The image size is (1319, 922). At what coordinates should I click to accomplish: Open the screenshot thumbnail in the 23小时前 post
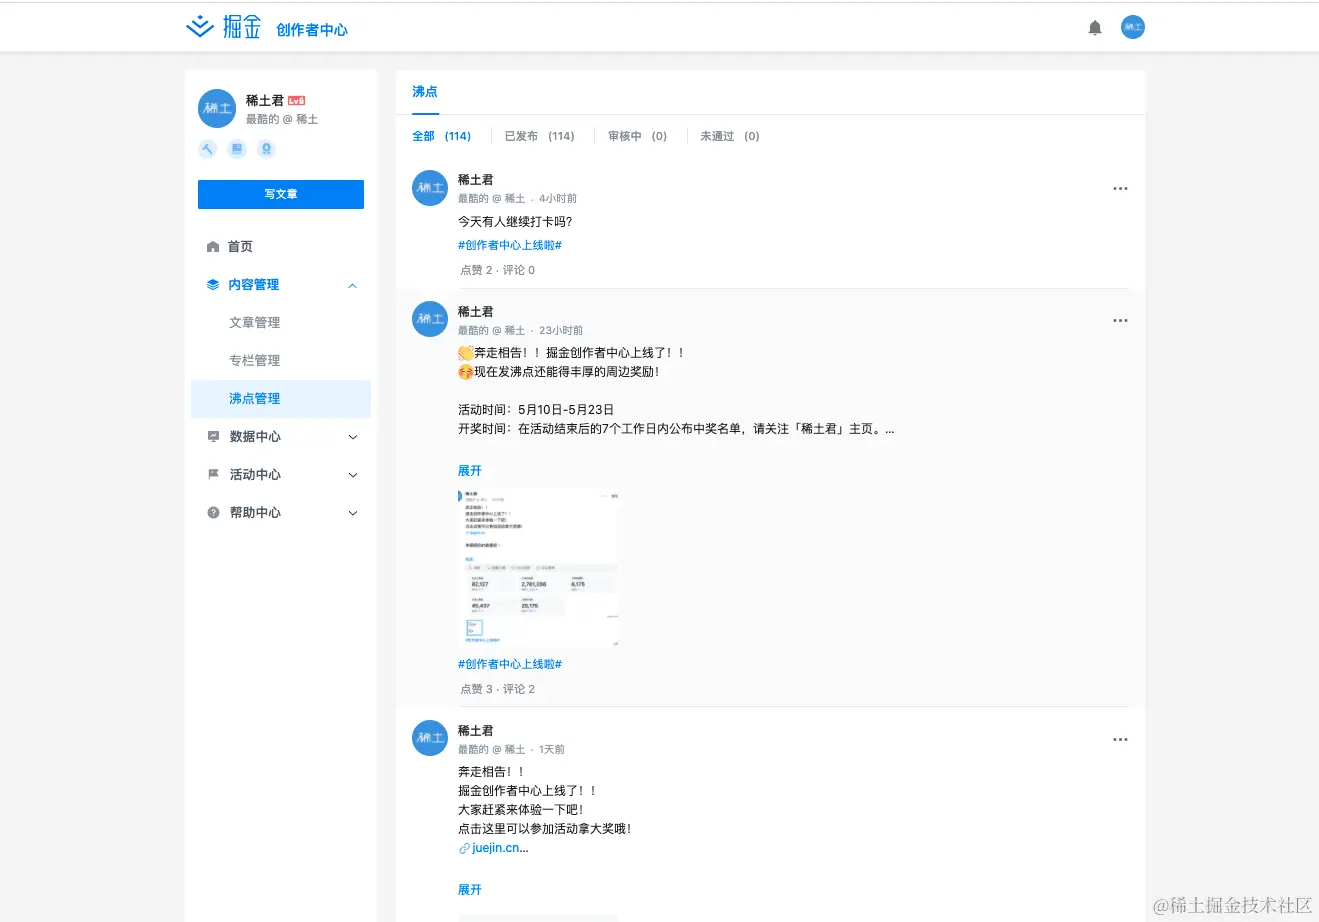[x=538, y=568]
